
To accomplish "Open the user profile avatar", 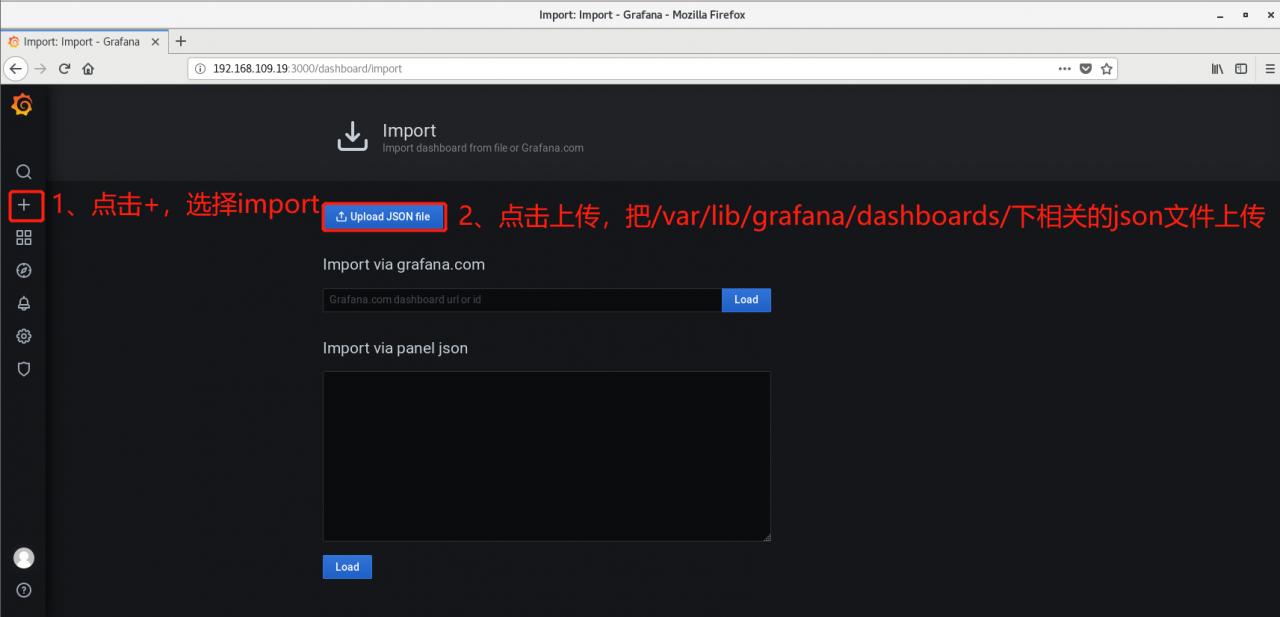I will pos(24,558).
